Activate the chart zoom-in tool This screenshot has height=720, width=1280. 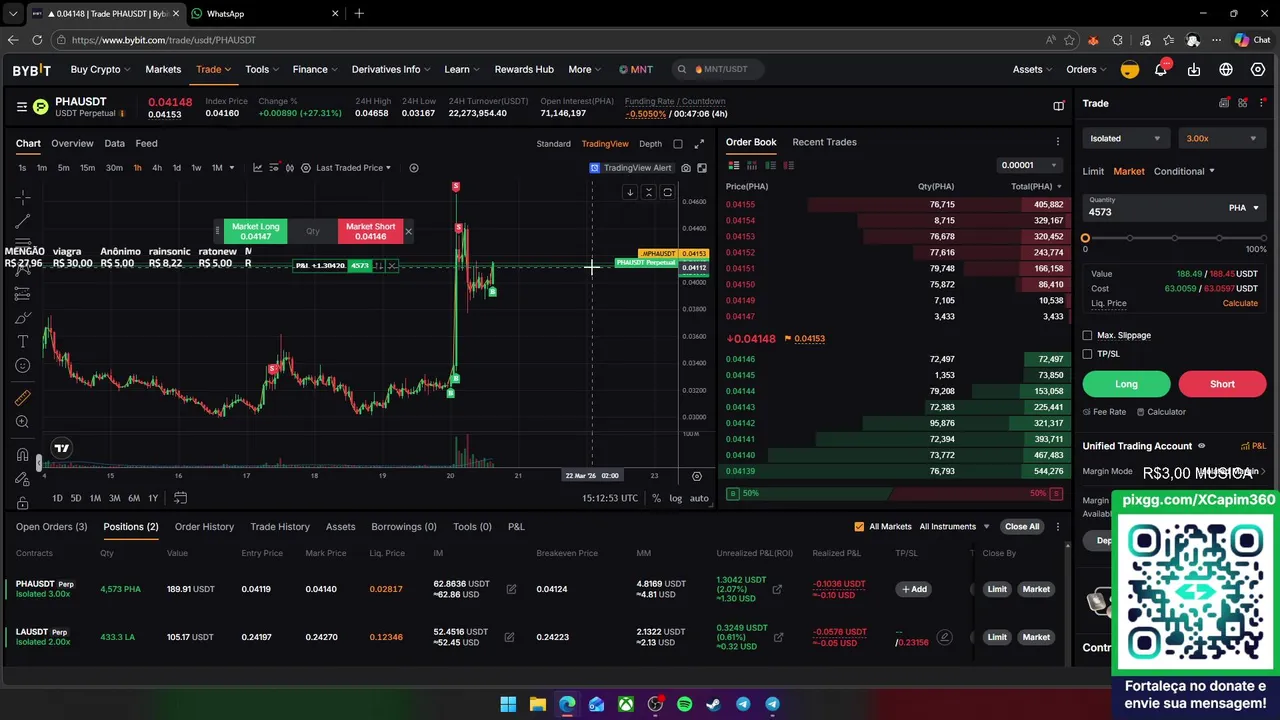(x=22, y=422)
